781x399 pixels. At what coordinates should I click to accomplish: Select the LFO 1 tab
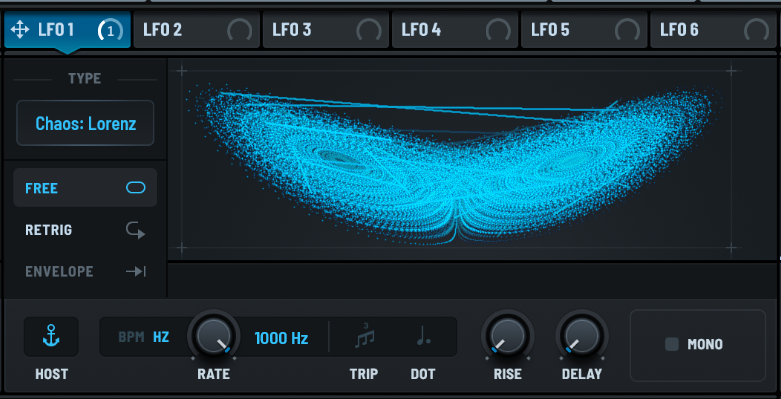tap(67, 30)
